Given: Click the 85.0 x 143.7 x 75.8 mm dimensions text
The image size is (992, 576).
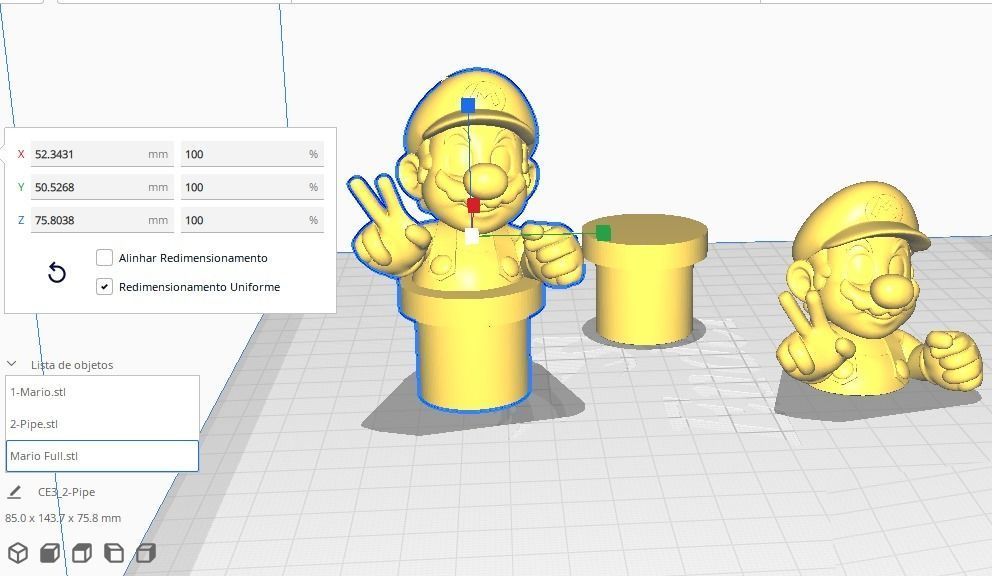Looking at the screenshot, I should pos(63,518).
